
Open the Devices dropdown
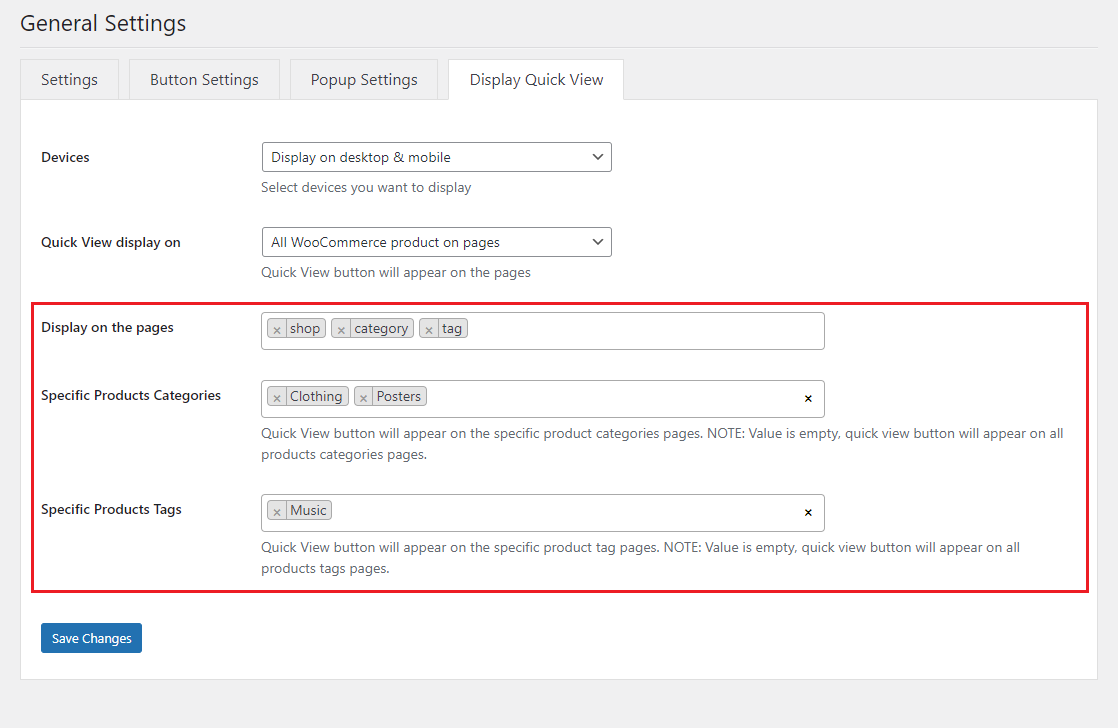[436, 157]
